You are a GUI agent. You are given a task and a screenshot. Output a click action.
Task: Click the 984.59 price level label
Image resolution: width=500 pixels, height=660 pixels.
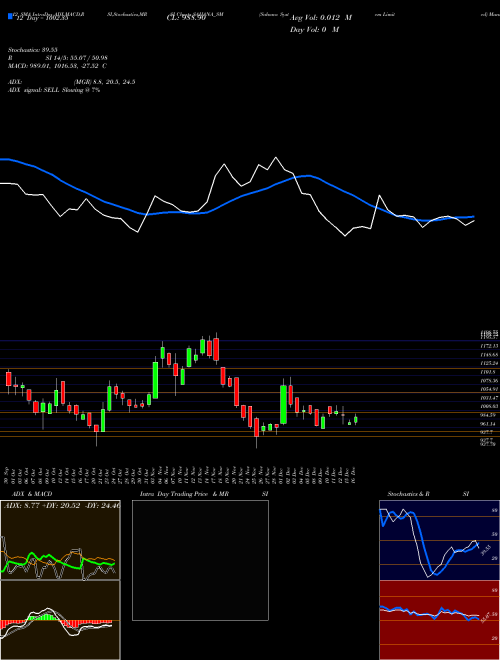tap(489, 415)
